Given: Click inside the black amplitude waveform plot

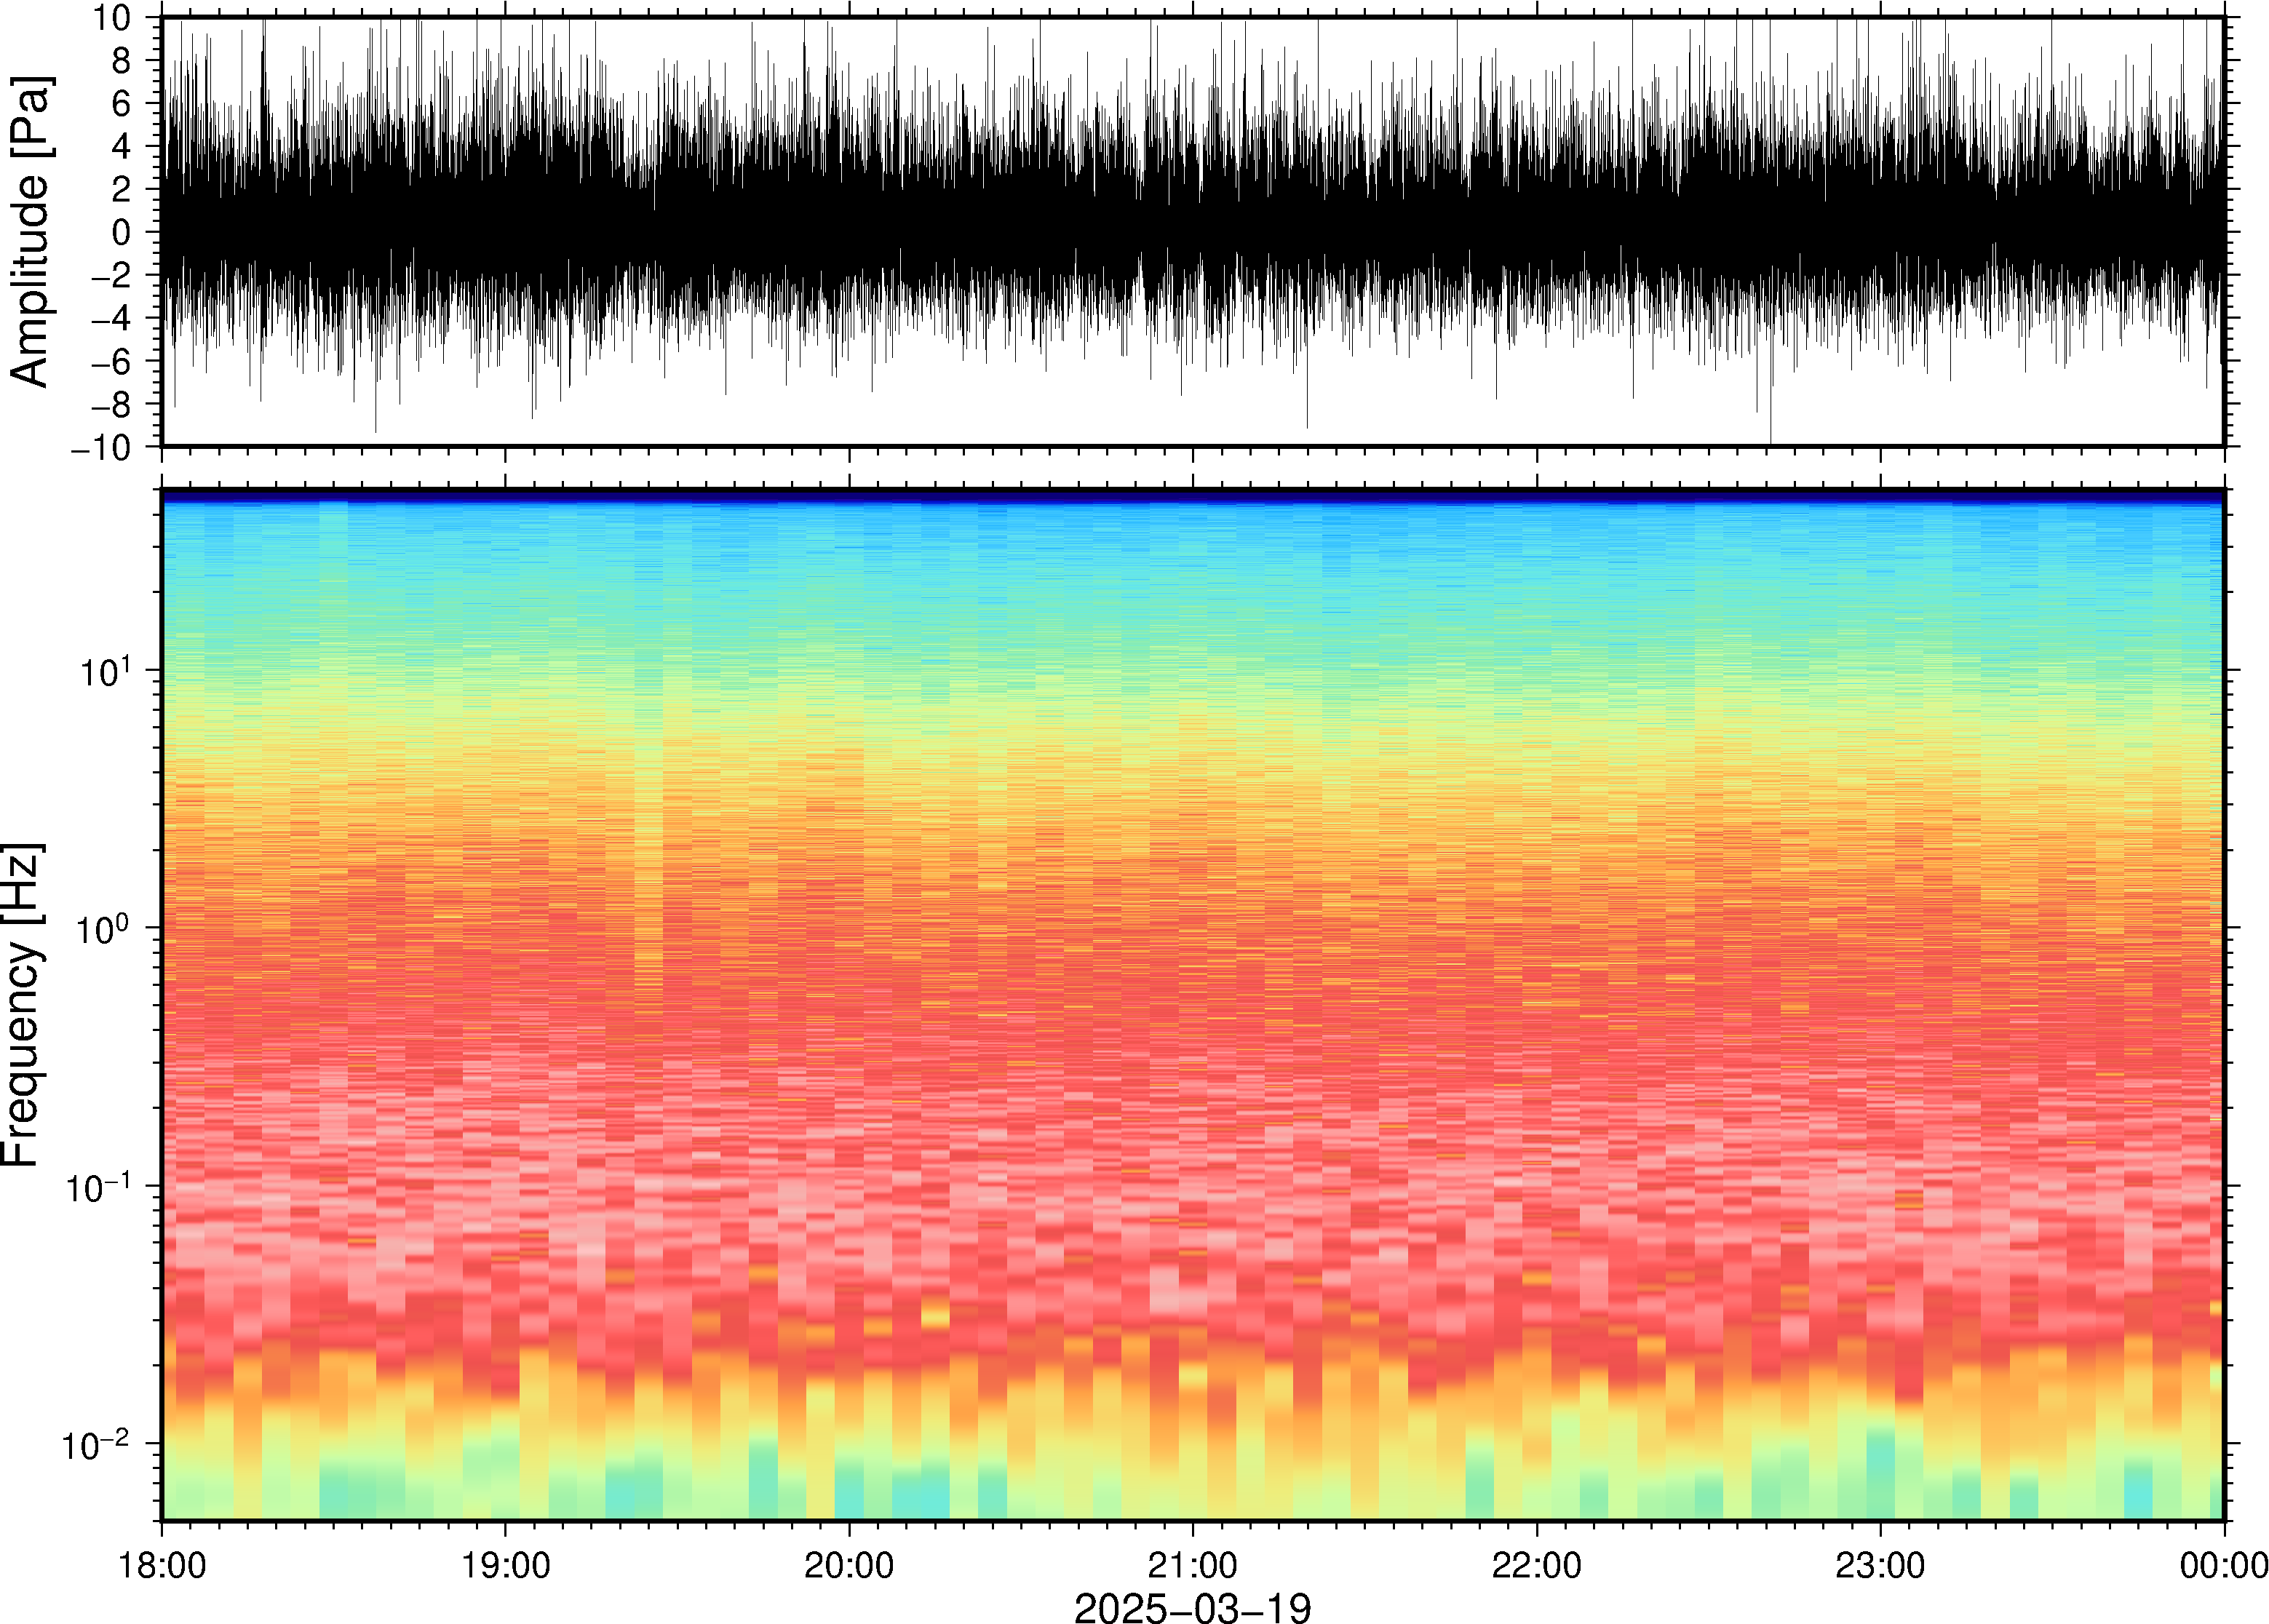Looking at the screenshot, I should 1192,231.
